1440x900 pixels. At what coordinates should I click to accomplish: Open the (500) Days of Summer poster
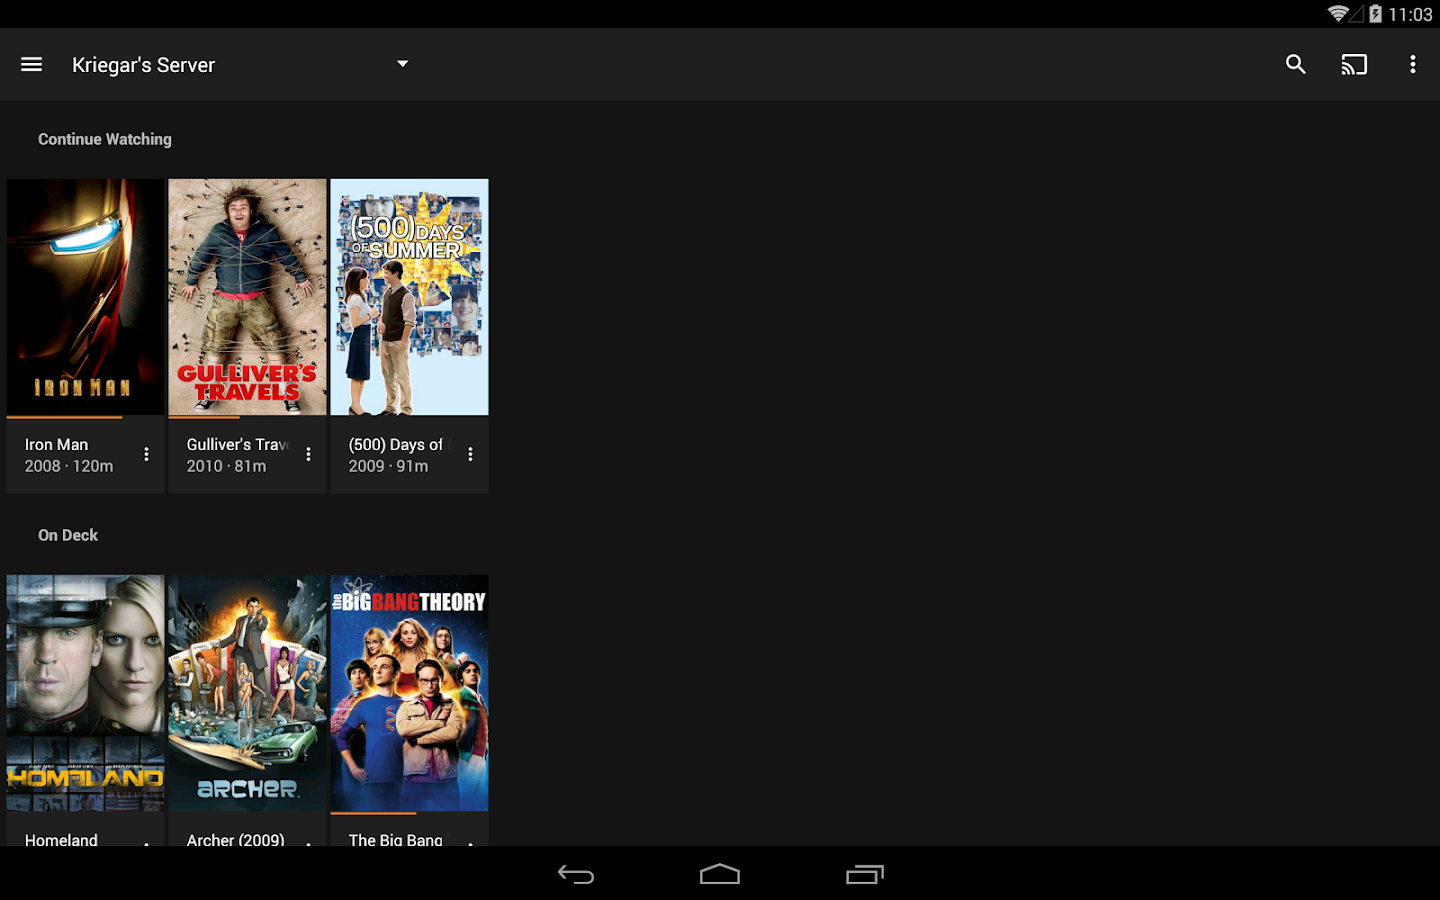tap(409, 297)
